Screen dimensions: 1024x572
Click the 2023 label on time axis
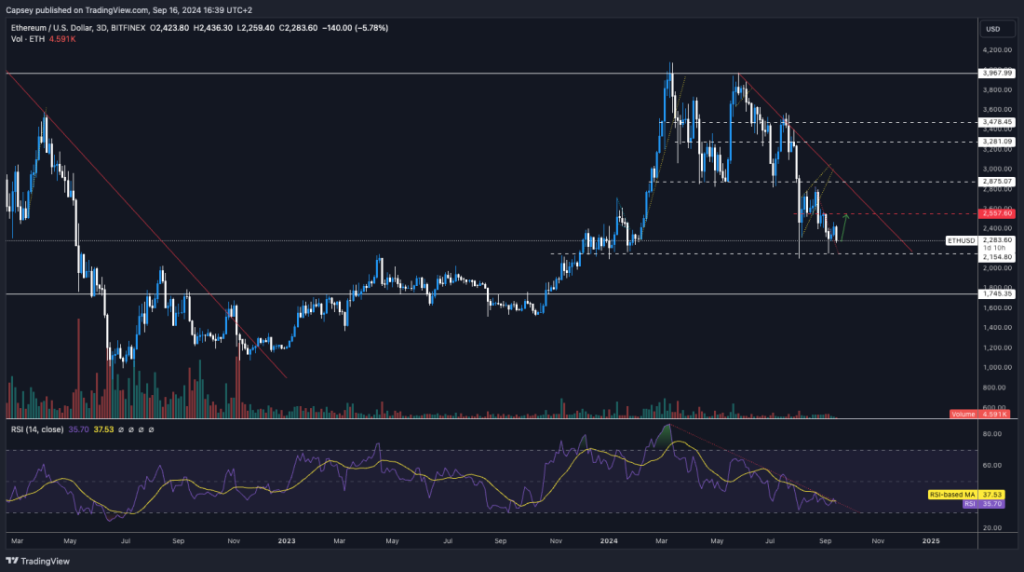[287, 540]
